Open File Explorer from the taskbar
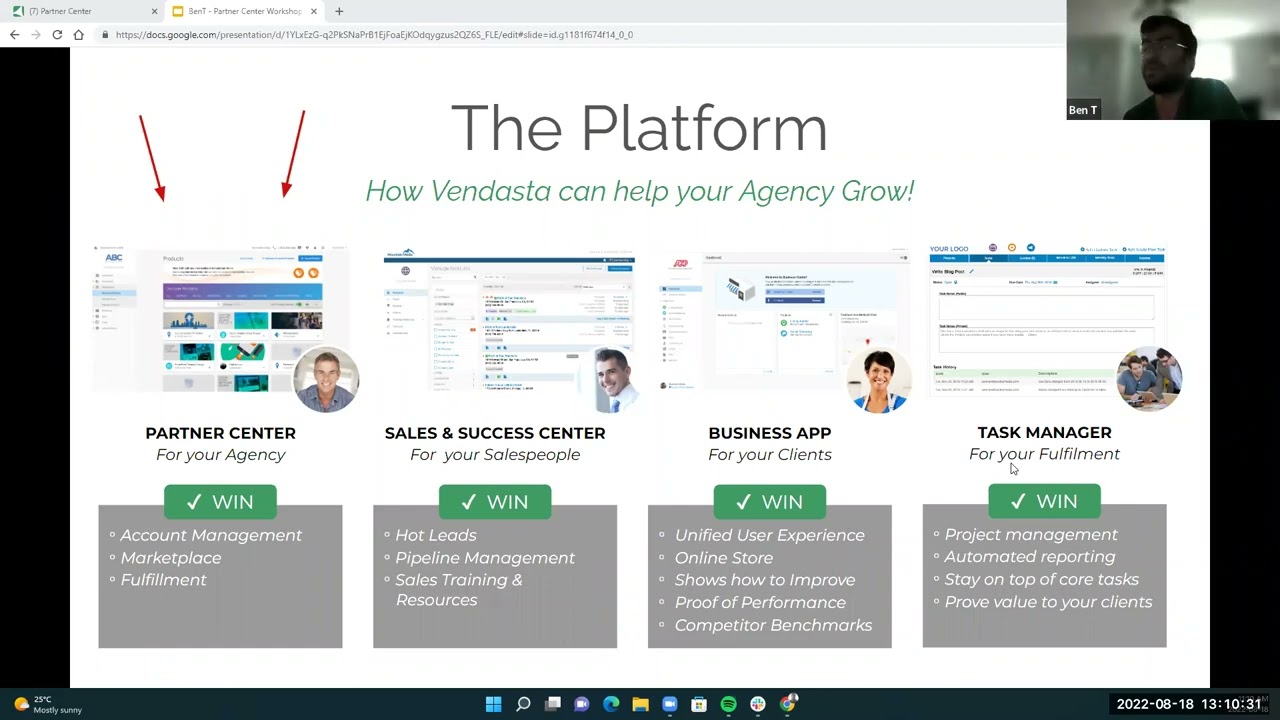Screen dimensions: 1280x720 click(x=640, y=704)
